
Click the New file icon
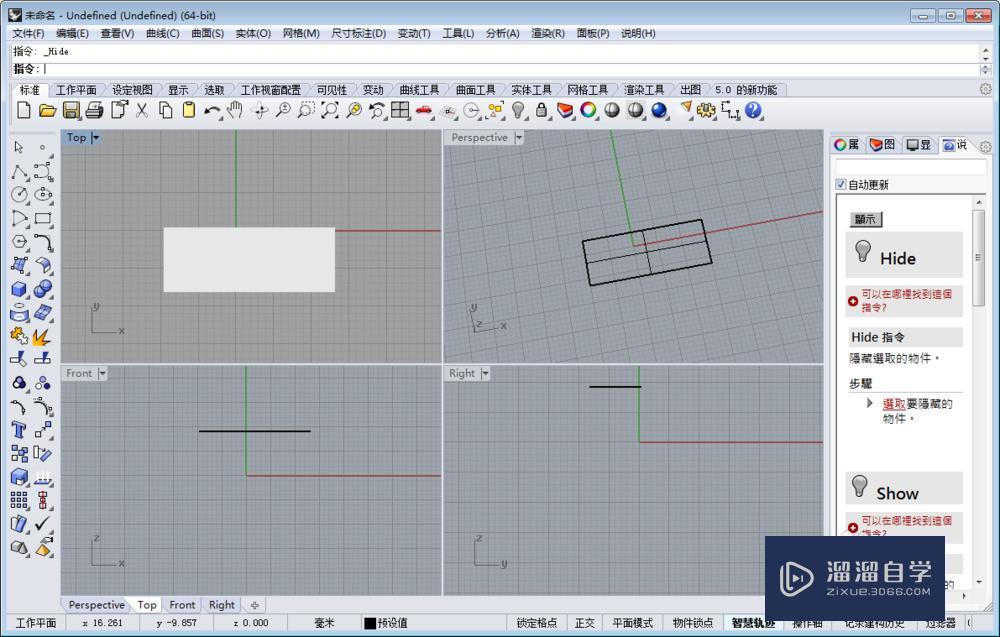pyautogui.click(x=24, y=110)
